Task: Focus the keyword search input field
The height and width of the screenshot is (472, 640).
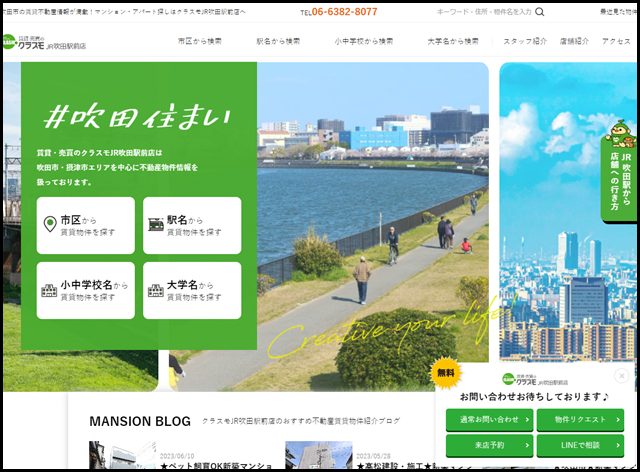Action: tap(484, 12)
